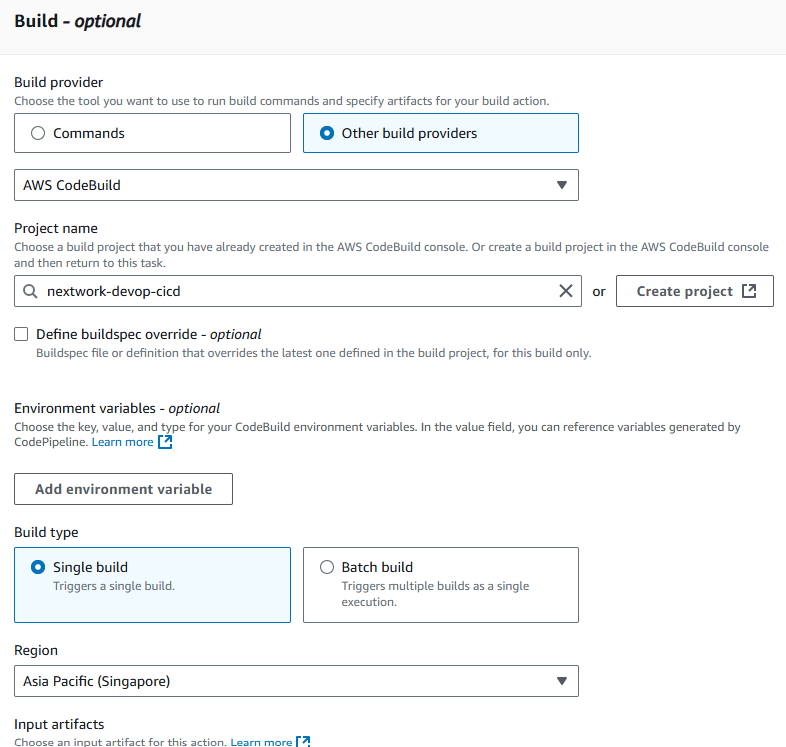Viewport: 786px width, 747px height.
Task: Enable Define buildspec override checkbox
Action: coord(21,334)
